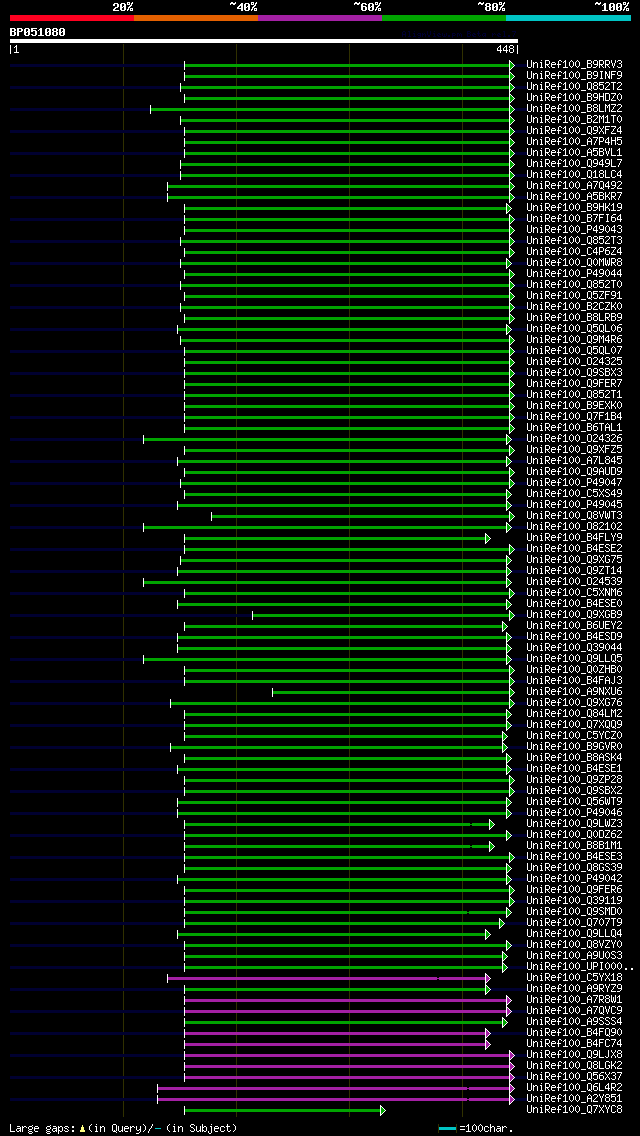640x1136 pixels.
Task: Select hit label UniRef100_Q8GS39
Action: click(x=574, y=867)
